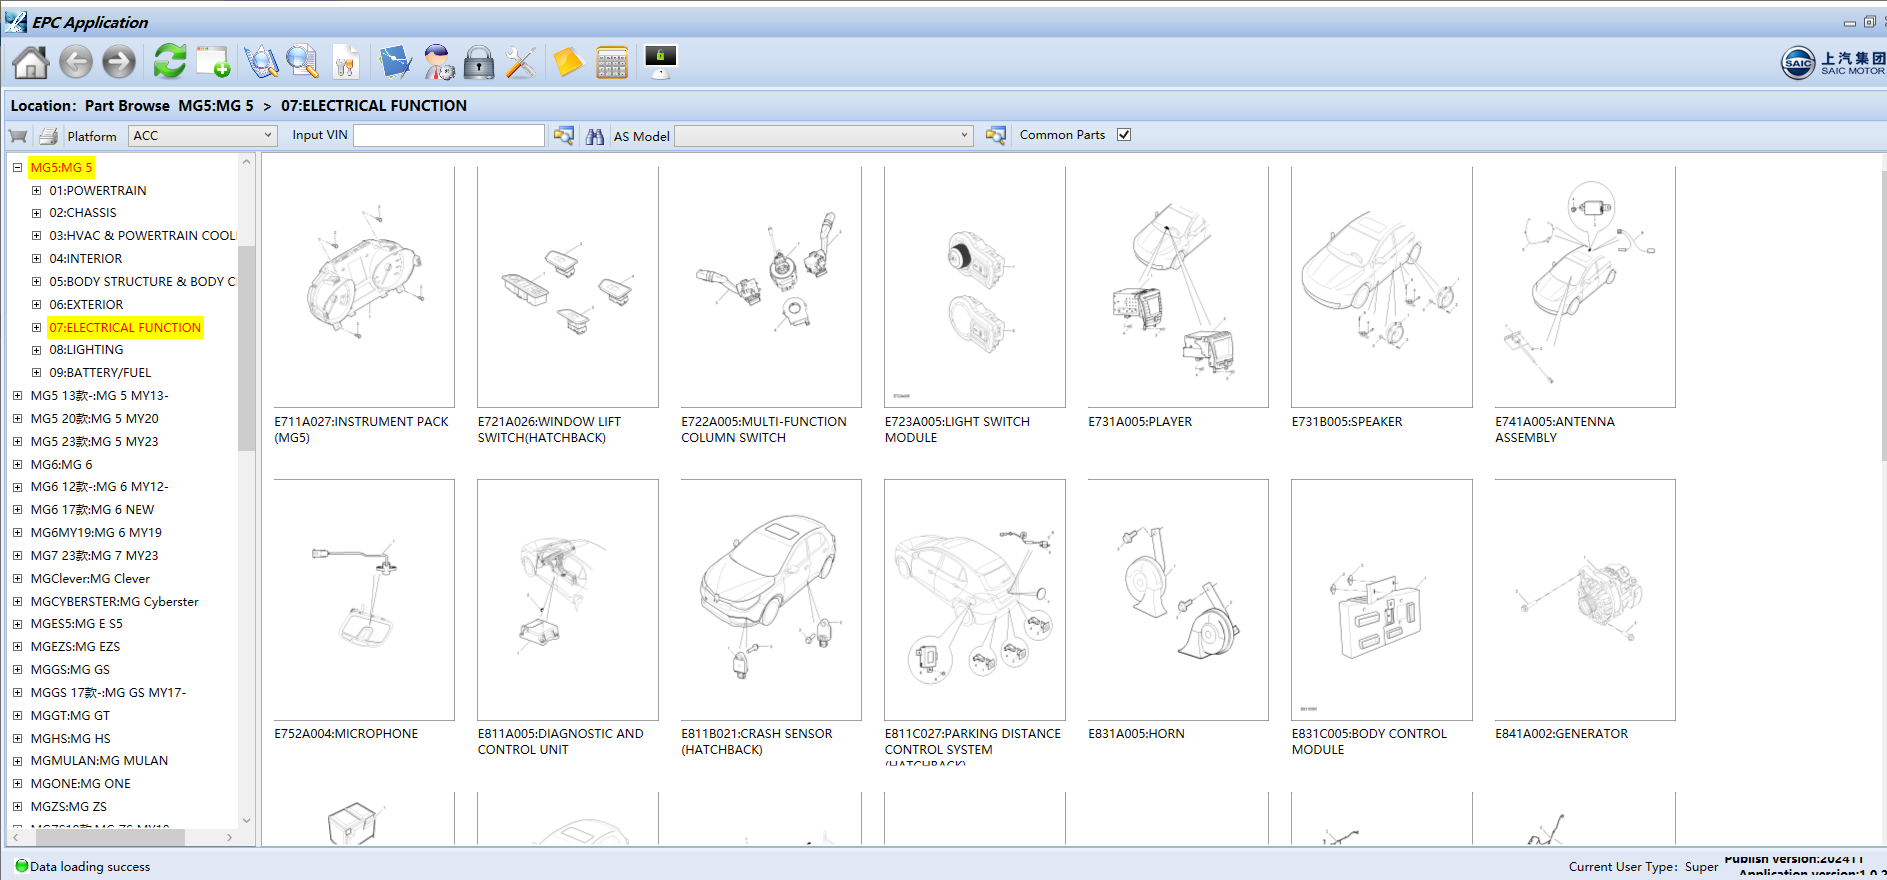
Task: Expand the 08:LIGHTING node
Action: click(x=36, y=350)
